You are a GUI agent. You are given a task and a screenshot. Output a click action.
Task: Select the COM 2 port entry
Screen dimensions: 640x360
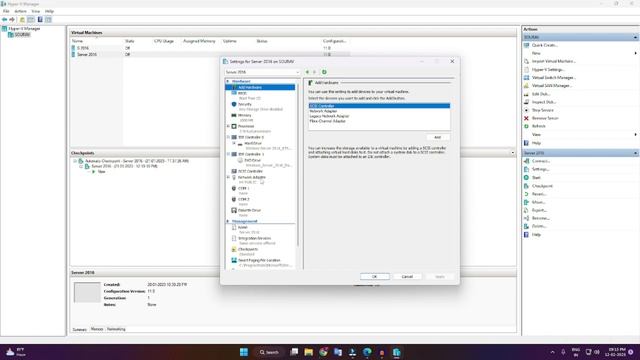click(x=243, y=199)
